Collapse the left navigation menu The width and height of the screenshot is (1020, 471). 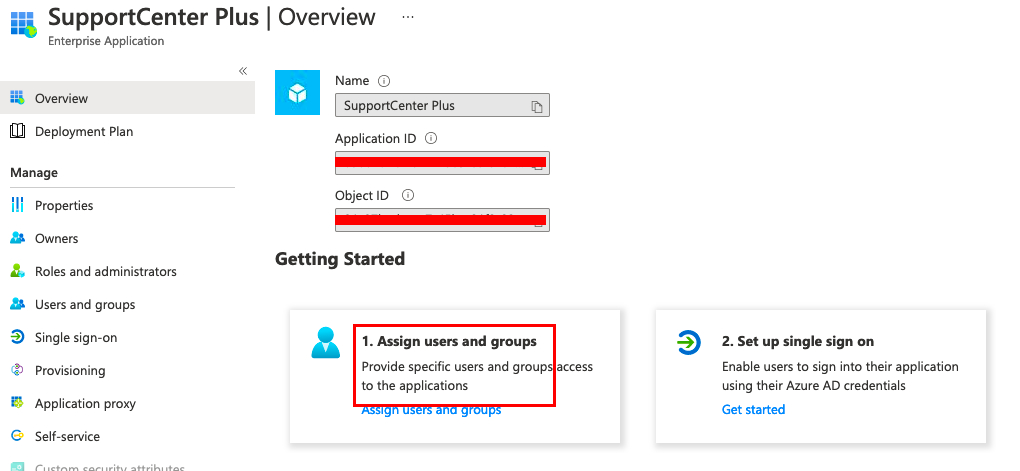coord(243,71)
